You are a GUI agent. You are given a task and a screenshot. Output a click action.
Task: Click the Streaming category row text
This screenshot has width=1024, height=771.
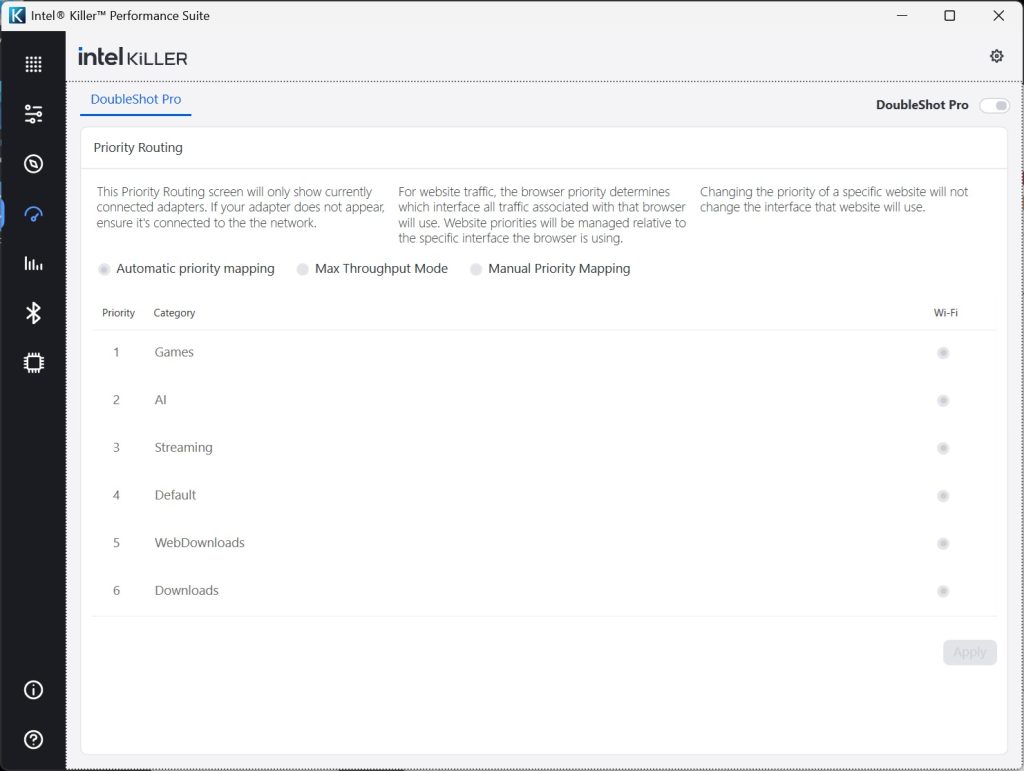(x=184, y=447)
